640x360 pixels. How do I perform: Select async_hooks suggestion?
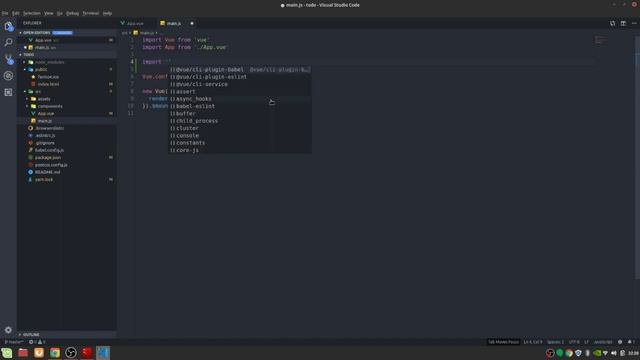point(240,99)
